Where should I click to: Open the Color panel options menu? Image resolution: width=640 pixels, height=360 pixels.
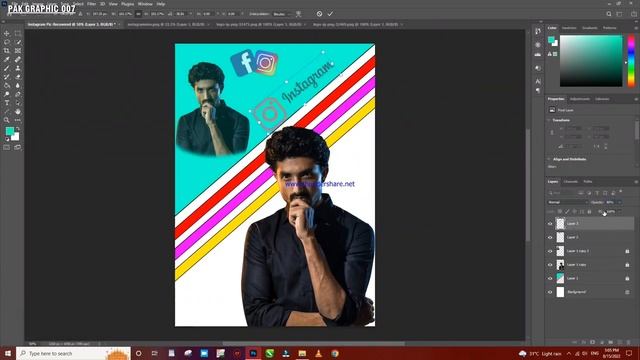pyautogui.click(x=636, y=28)
